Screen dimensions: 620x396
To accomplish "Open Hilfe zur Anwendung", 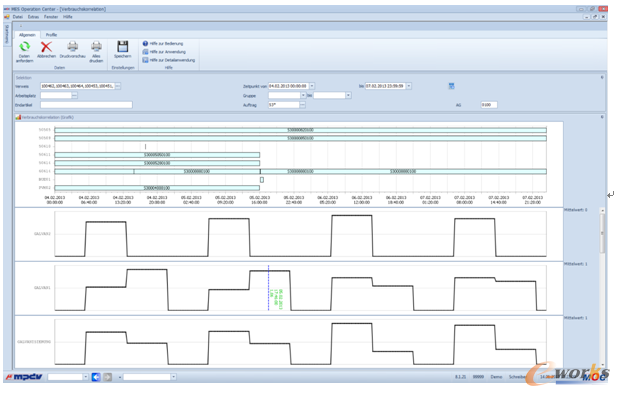I will (164, 52).
